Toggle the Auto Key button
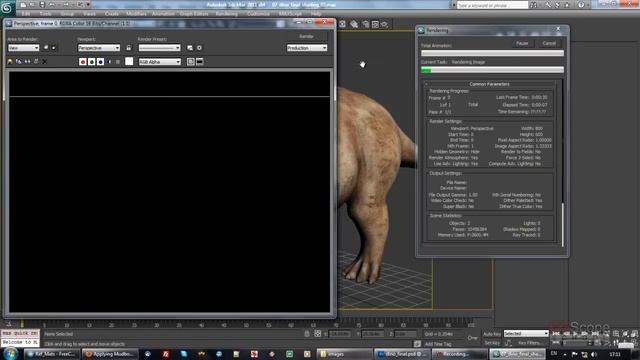The width and height of the screenshot is (640, 360). (492, 334)
